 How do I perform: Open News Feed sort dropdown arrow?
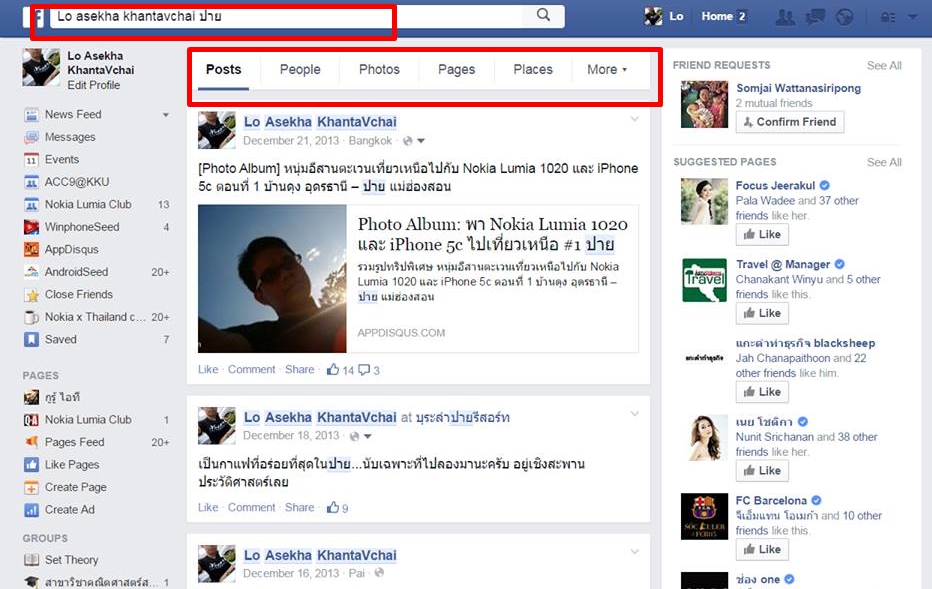click(x=166, y=115)
